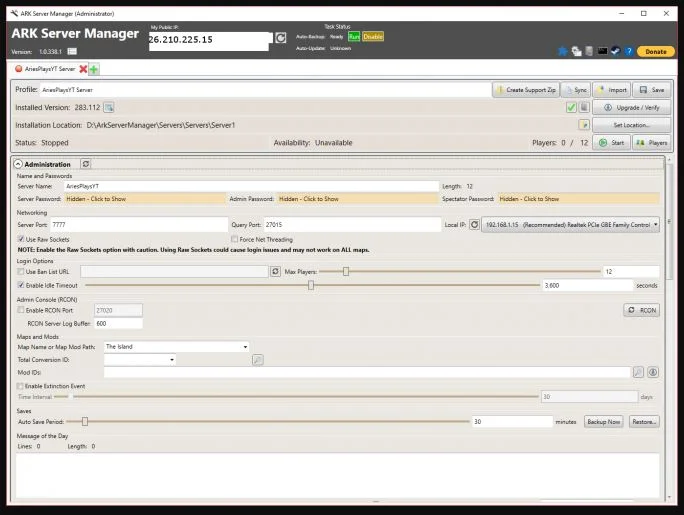Viewport: 684px width, 515px height.
Task: Refresh the Local IP list
Action: coord(474,225)
